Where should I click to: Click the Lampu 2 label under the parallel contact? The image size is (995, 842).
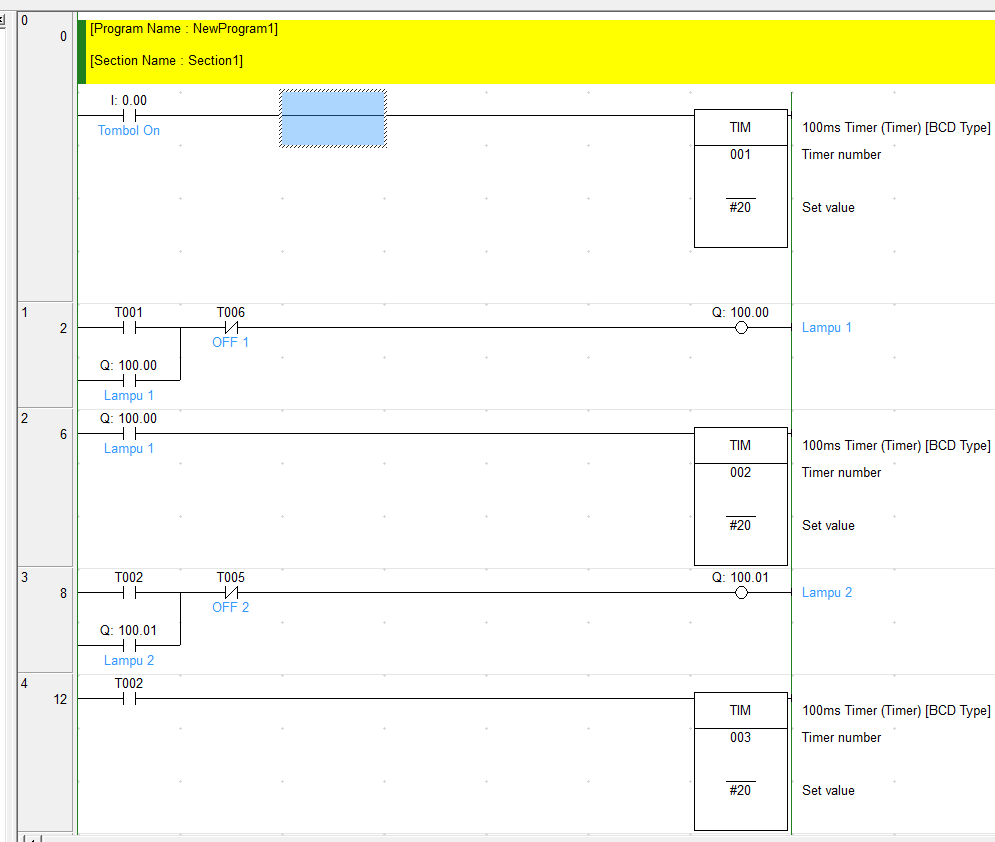129,660
